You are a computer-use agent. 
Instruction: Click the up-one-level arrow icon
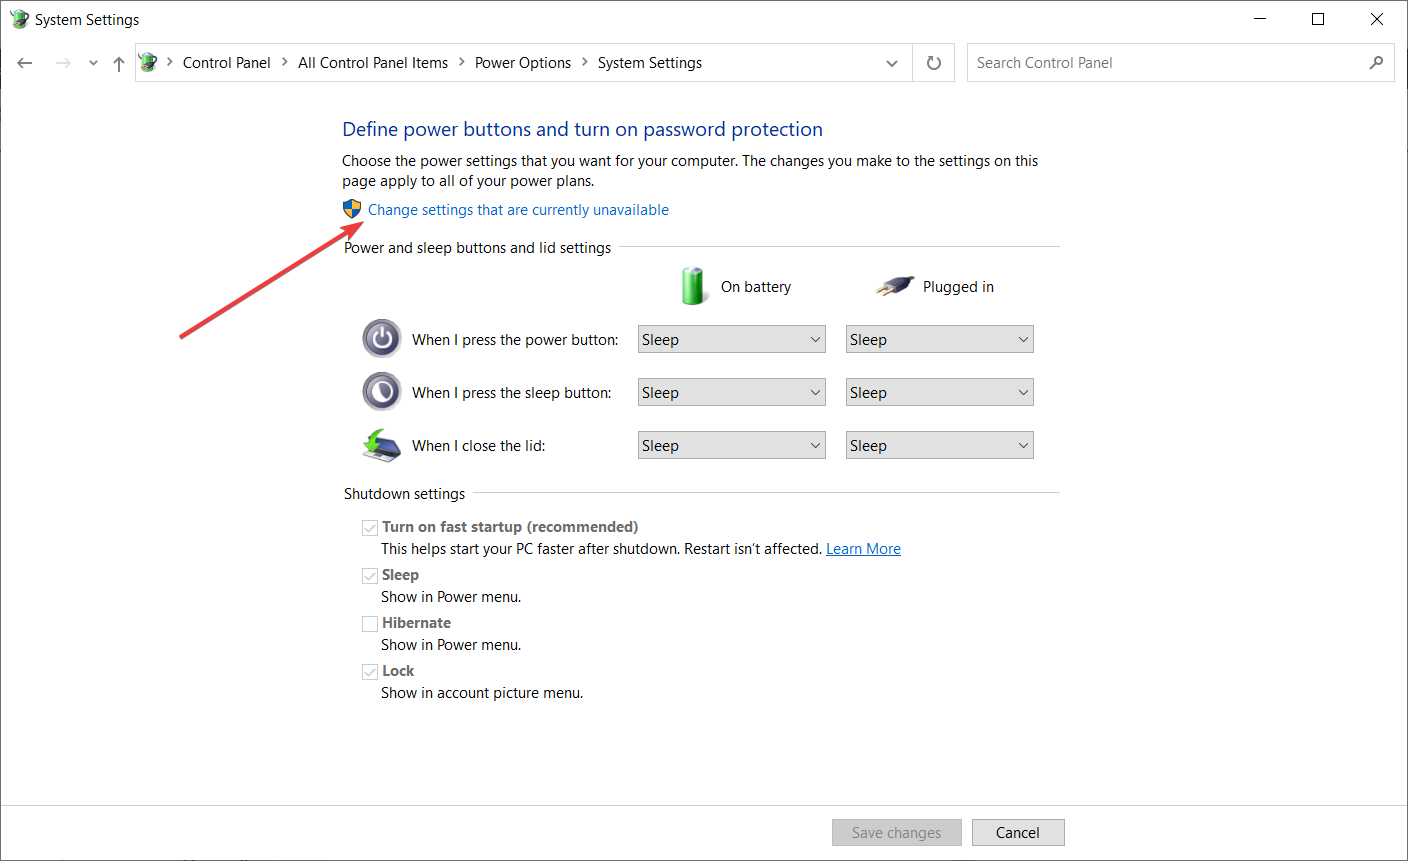(x=119, y=63)
